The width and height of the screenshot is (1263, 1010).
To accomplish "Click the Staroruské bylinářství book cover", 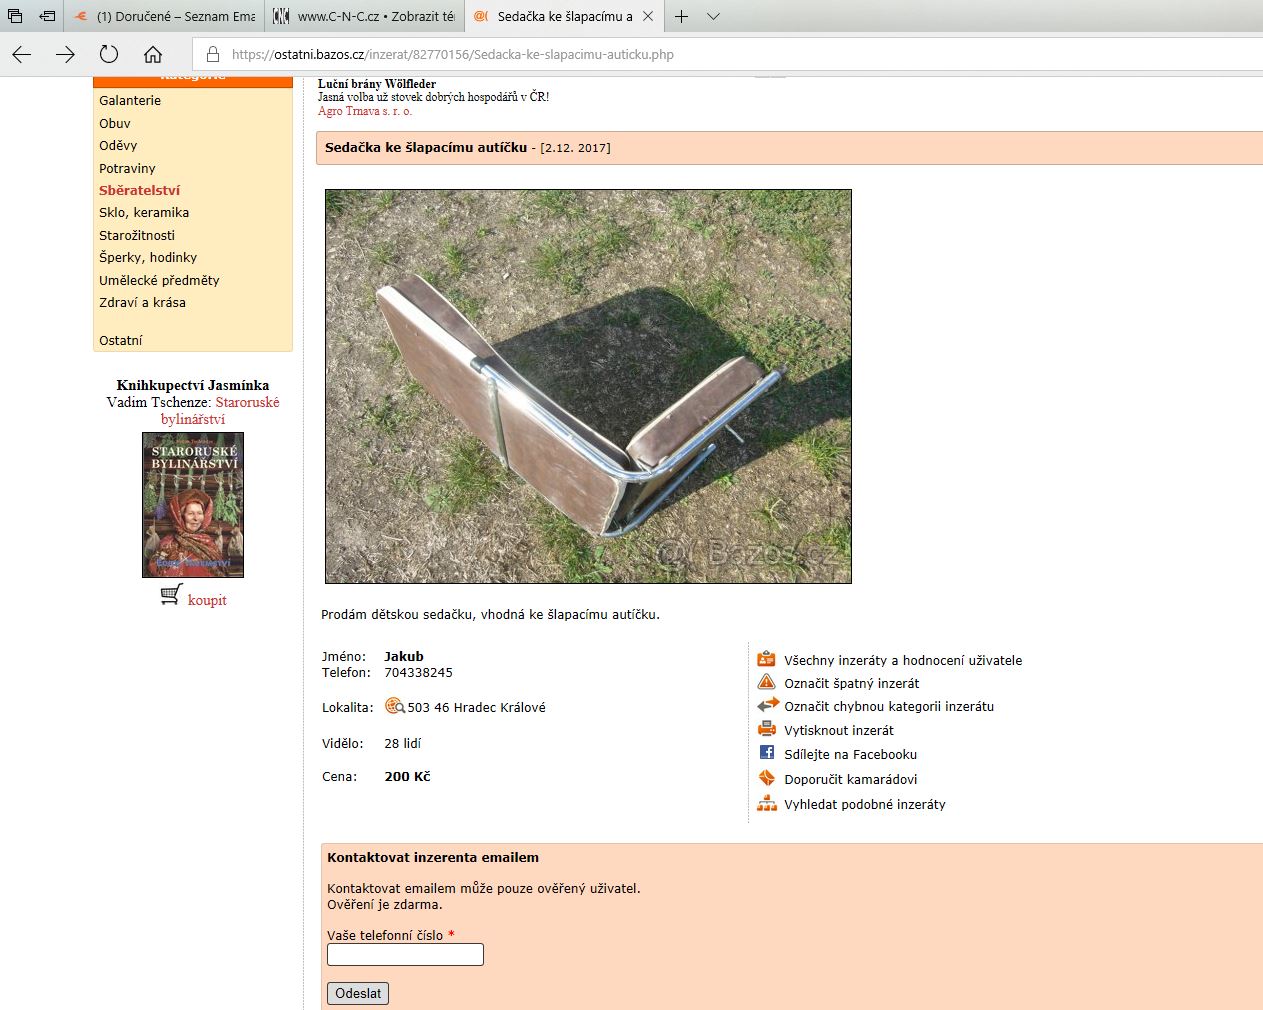I will click(193, 504).
